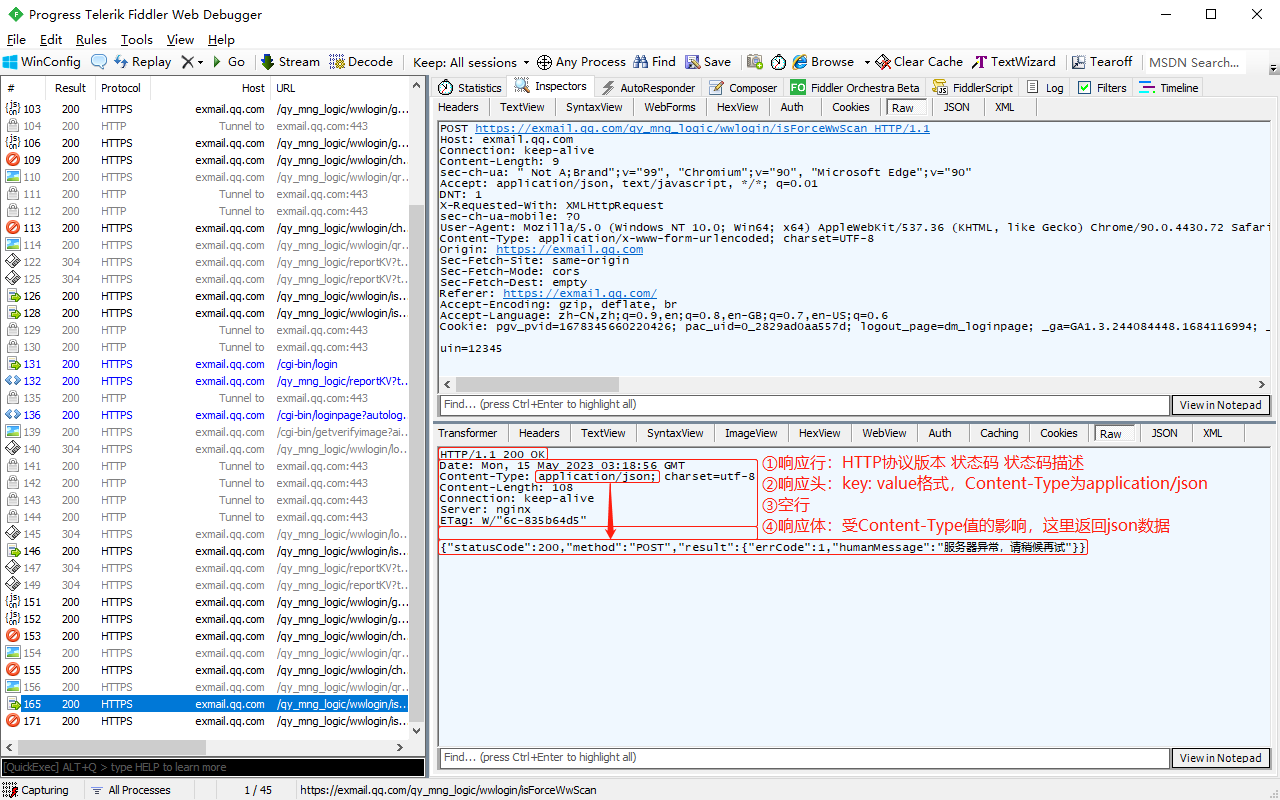This screenshot has width=1280, height=800.
Task: Click request Raw view horizontal scrollbar
Action: tap(539, 384)
